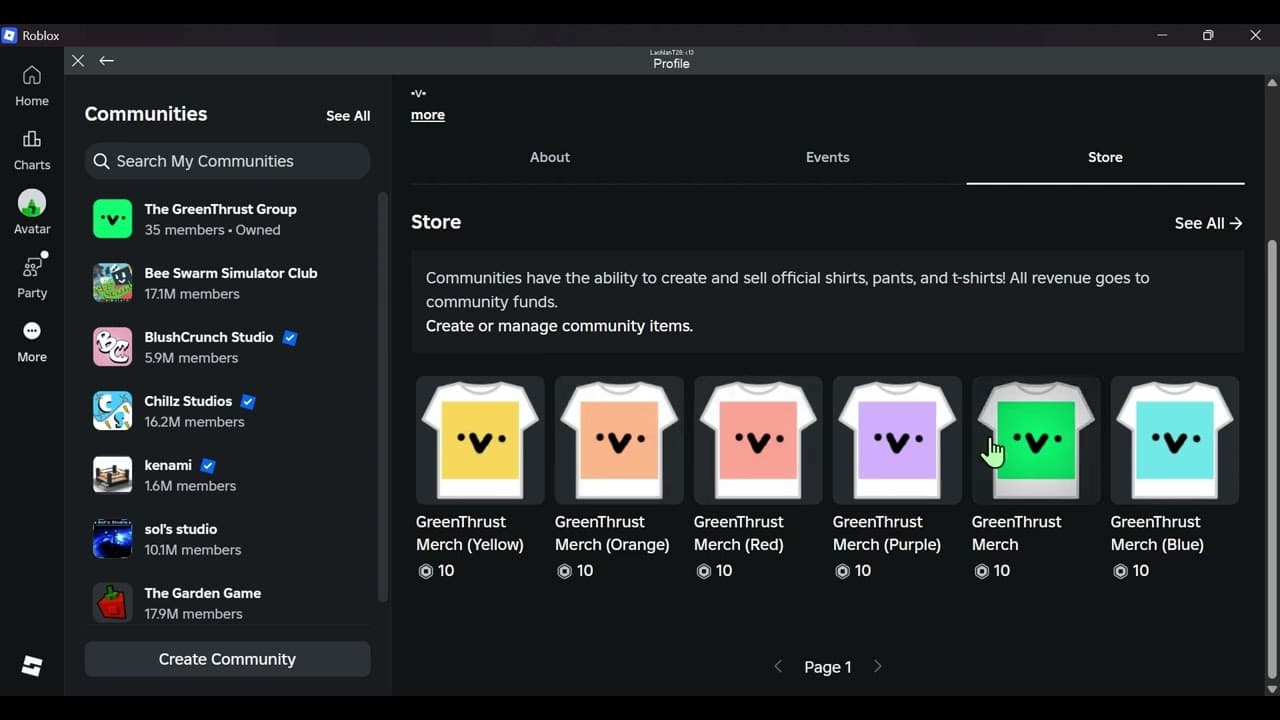1280x720 pixels.
Task: Click scroll-down arrow of main scrollbar
Action: click(x=1272, y=689)
